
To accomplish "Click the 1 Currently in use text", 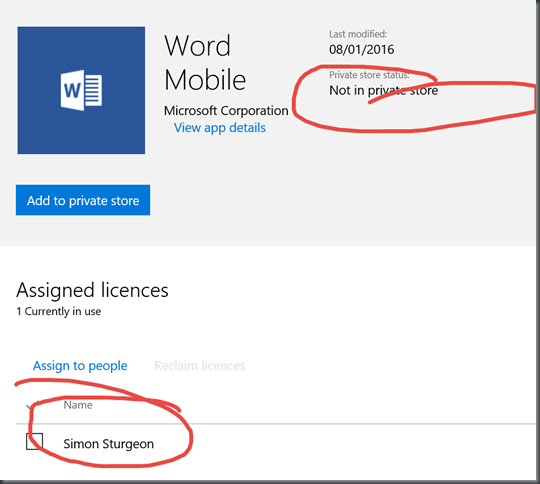I will tap(59, 311).
